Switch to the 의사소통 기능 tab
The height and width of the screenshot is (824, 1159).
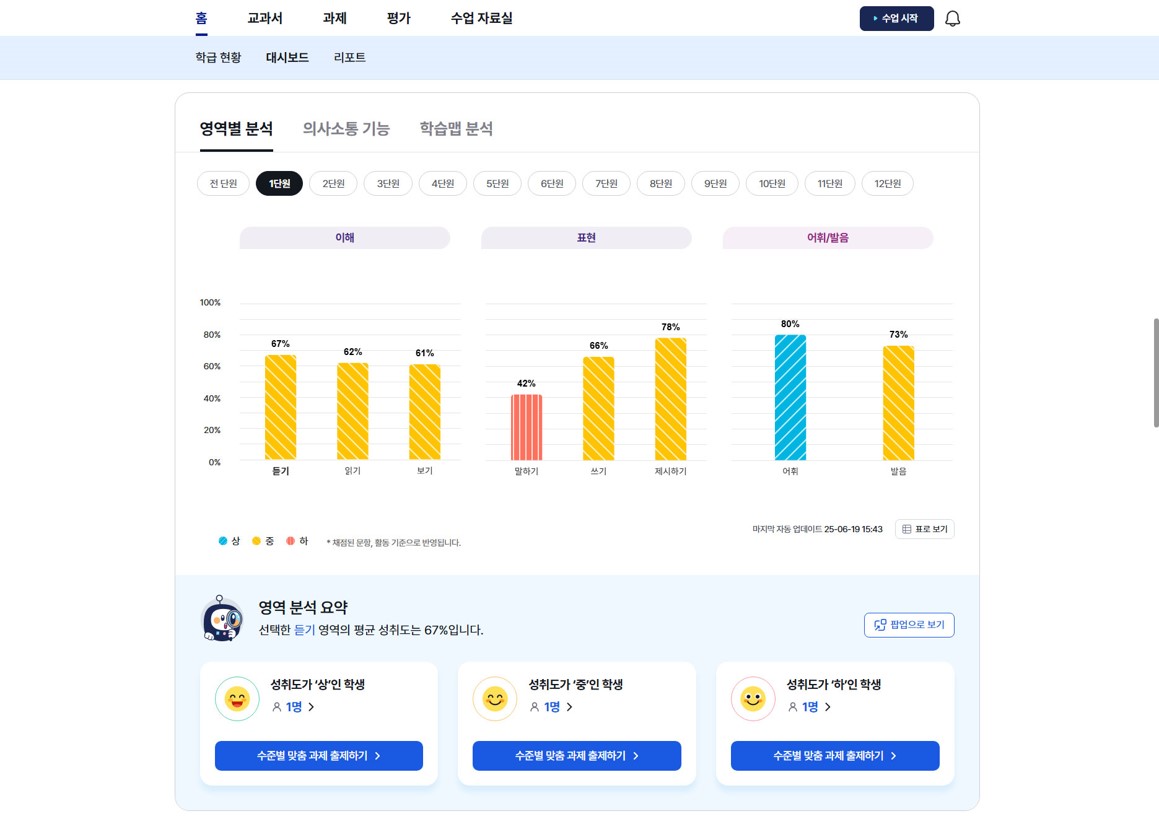click(346, 129)
